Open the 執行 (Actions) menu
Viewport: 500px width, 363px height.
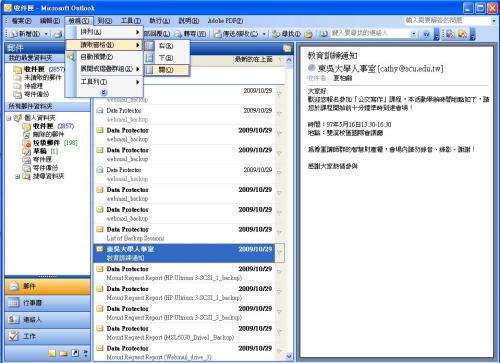159,21
